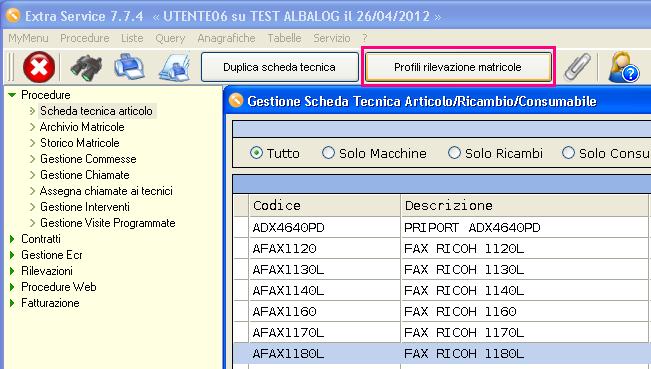This screenshot has height=369, width=651.
Task: Click the orange icon beside Gestione Scheda Tecnica title
Action: [x=236, y=100]
